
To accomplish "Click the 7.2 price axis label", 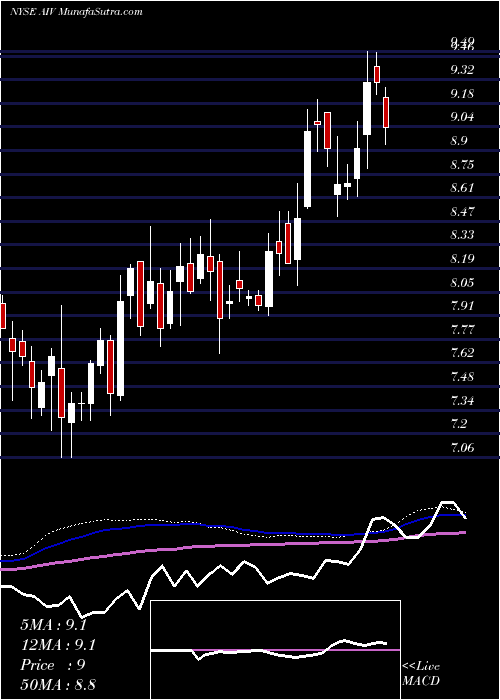I will 461,424.
